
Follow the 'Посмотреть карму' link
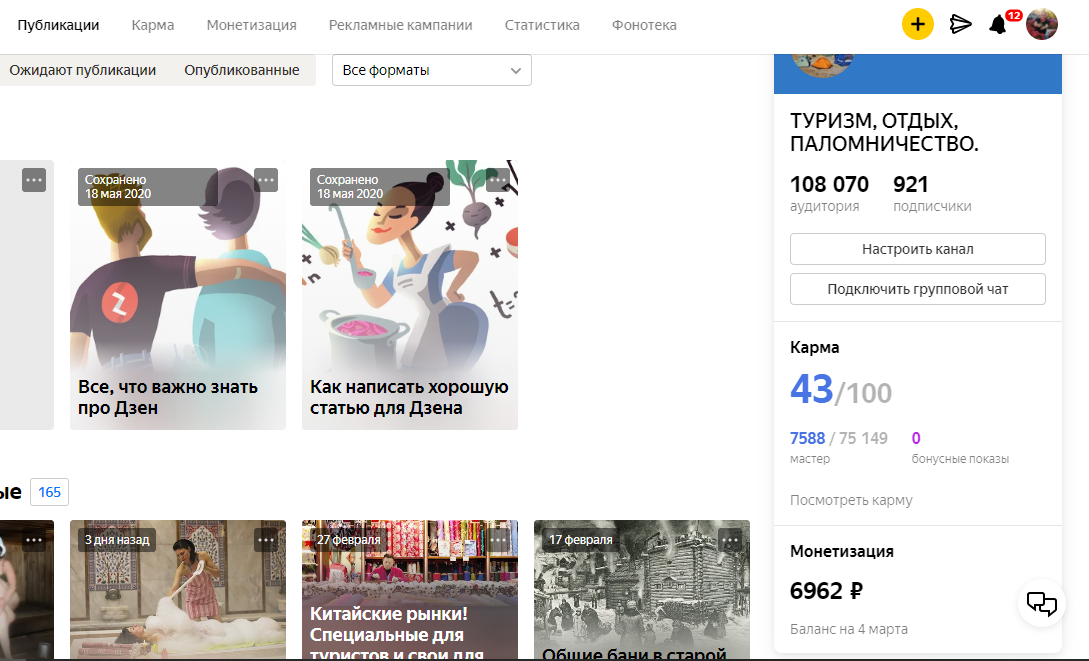click(x=851, y=500)
